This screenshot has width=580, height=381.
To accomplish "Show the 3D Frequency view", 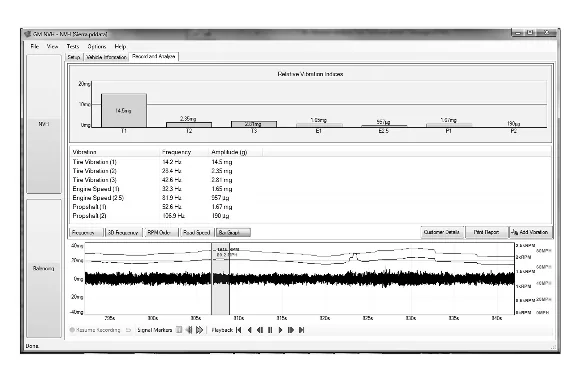I will point(123,232).
